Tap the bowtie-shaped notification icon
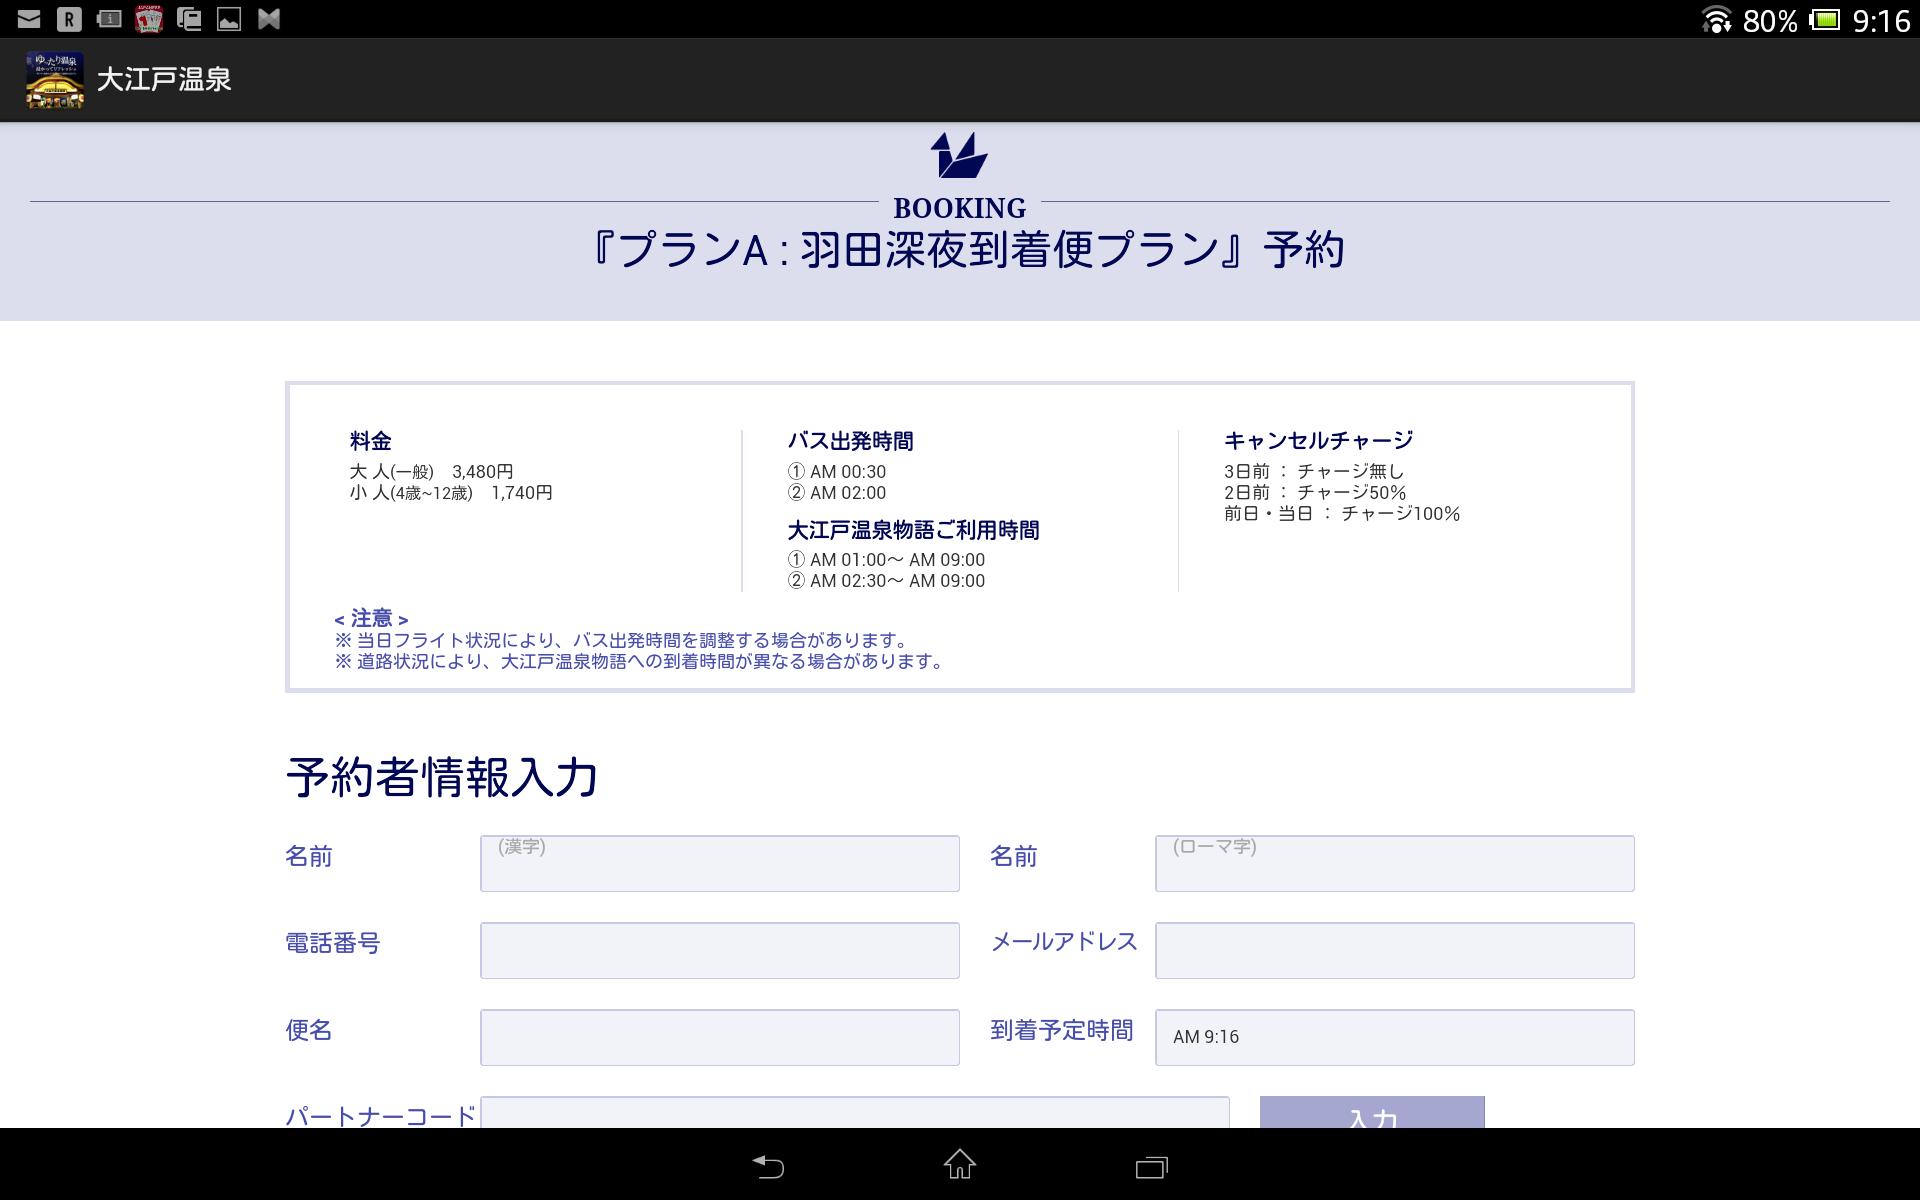 [x=269, y=19]
